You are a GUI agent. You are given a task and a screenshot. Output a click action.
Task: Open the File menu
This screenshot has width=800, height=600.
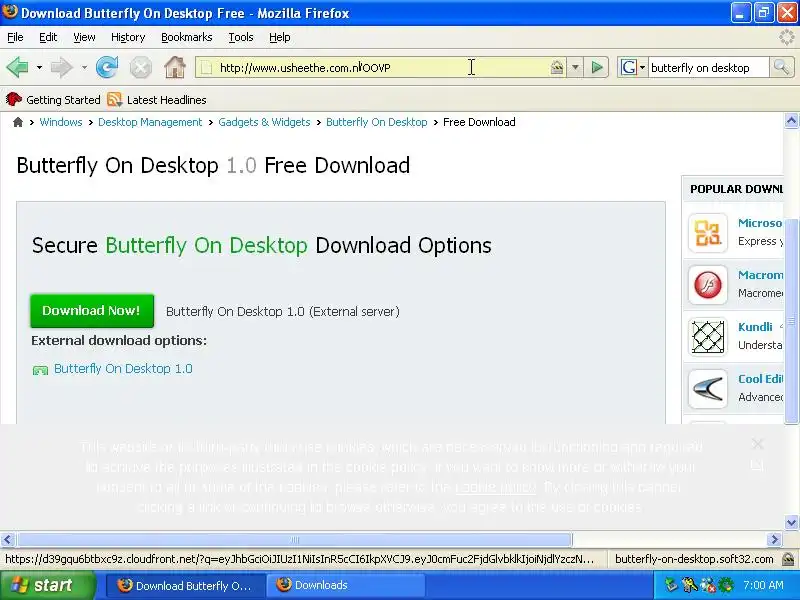[15, 37]
